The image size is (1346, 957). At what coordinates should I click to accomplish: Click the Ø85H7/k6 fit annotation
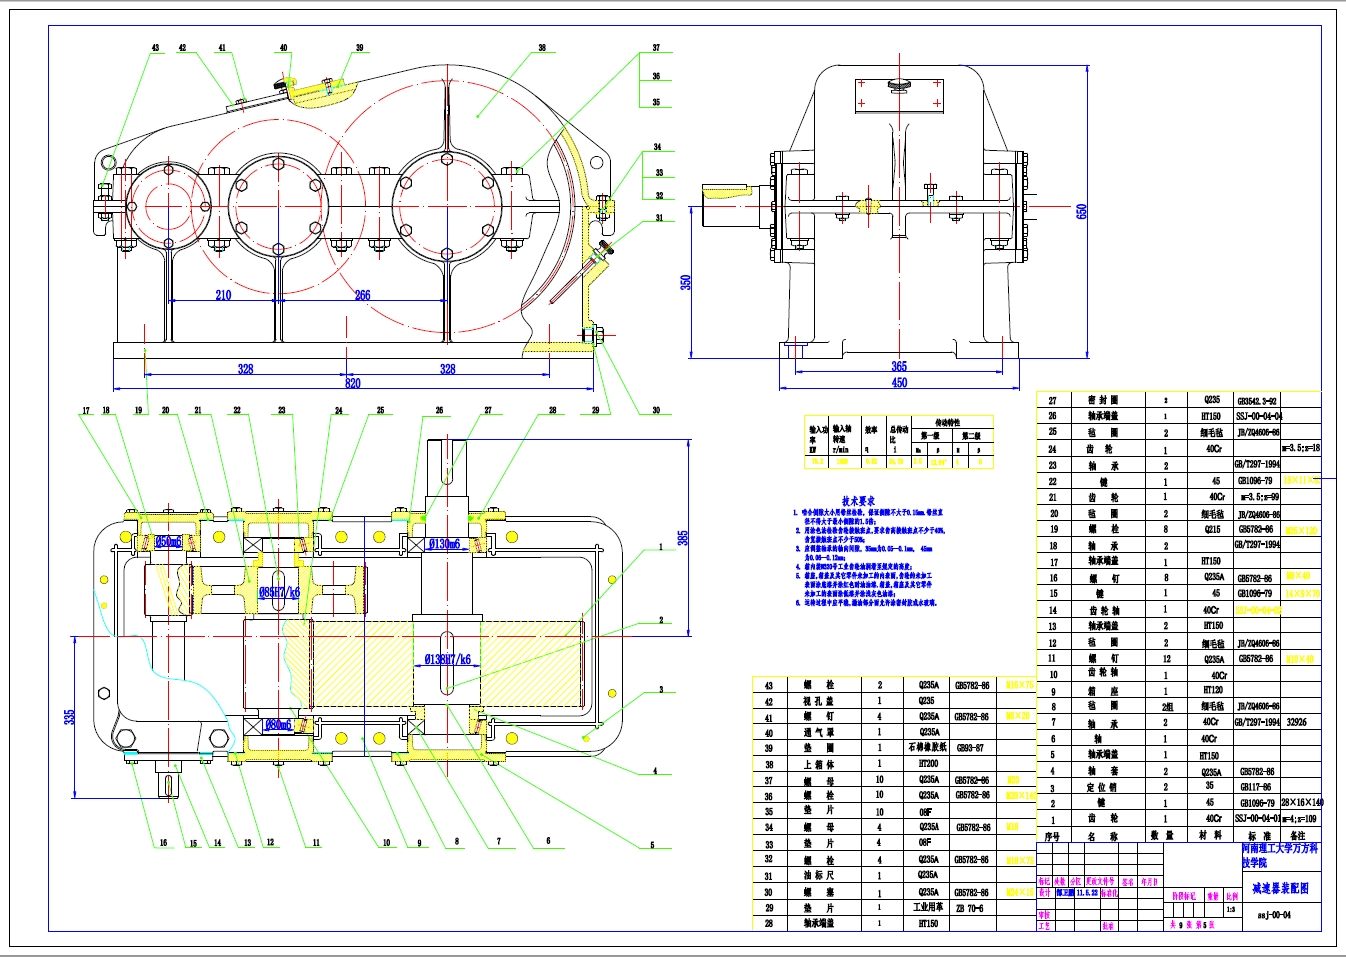pos(279,592)
